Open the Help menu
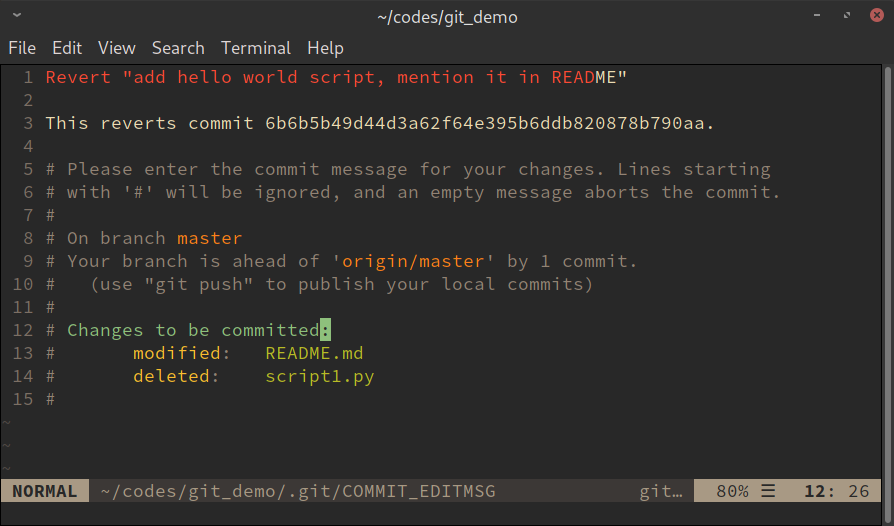The width and height of the screenshot is (894, 526). pos(326,48)
